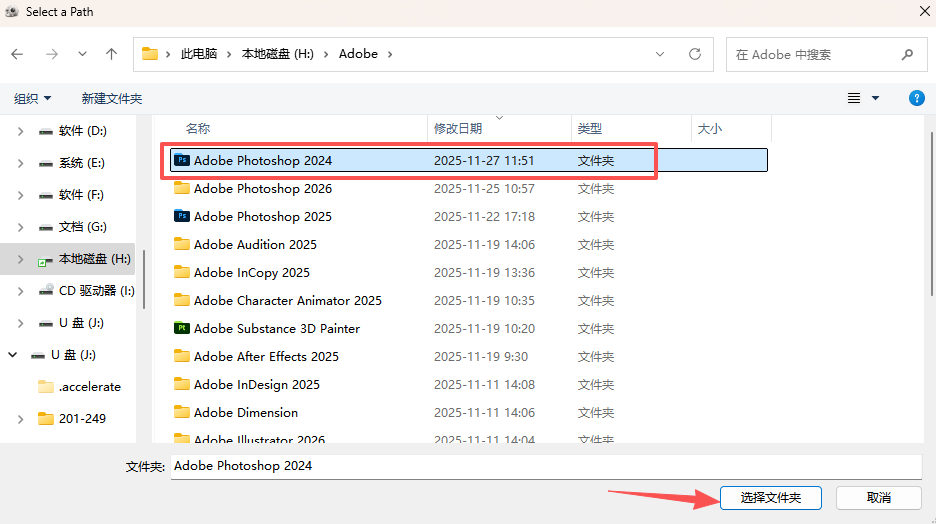Open the help question mark icon
936x524 pixels.
(x=916, y=98)
